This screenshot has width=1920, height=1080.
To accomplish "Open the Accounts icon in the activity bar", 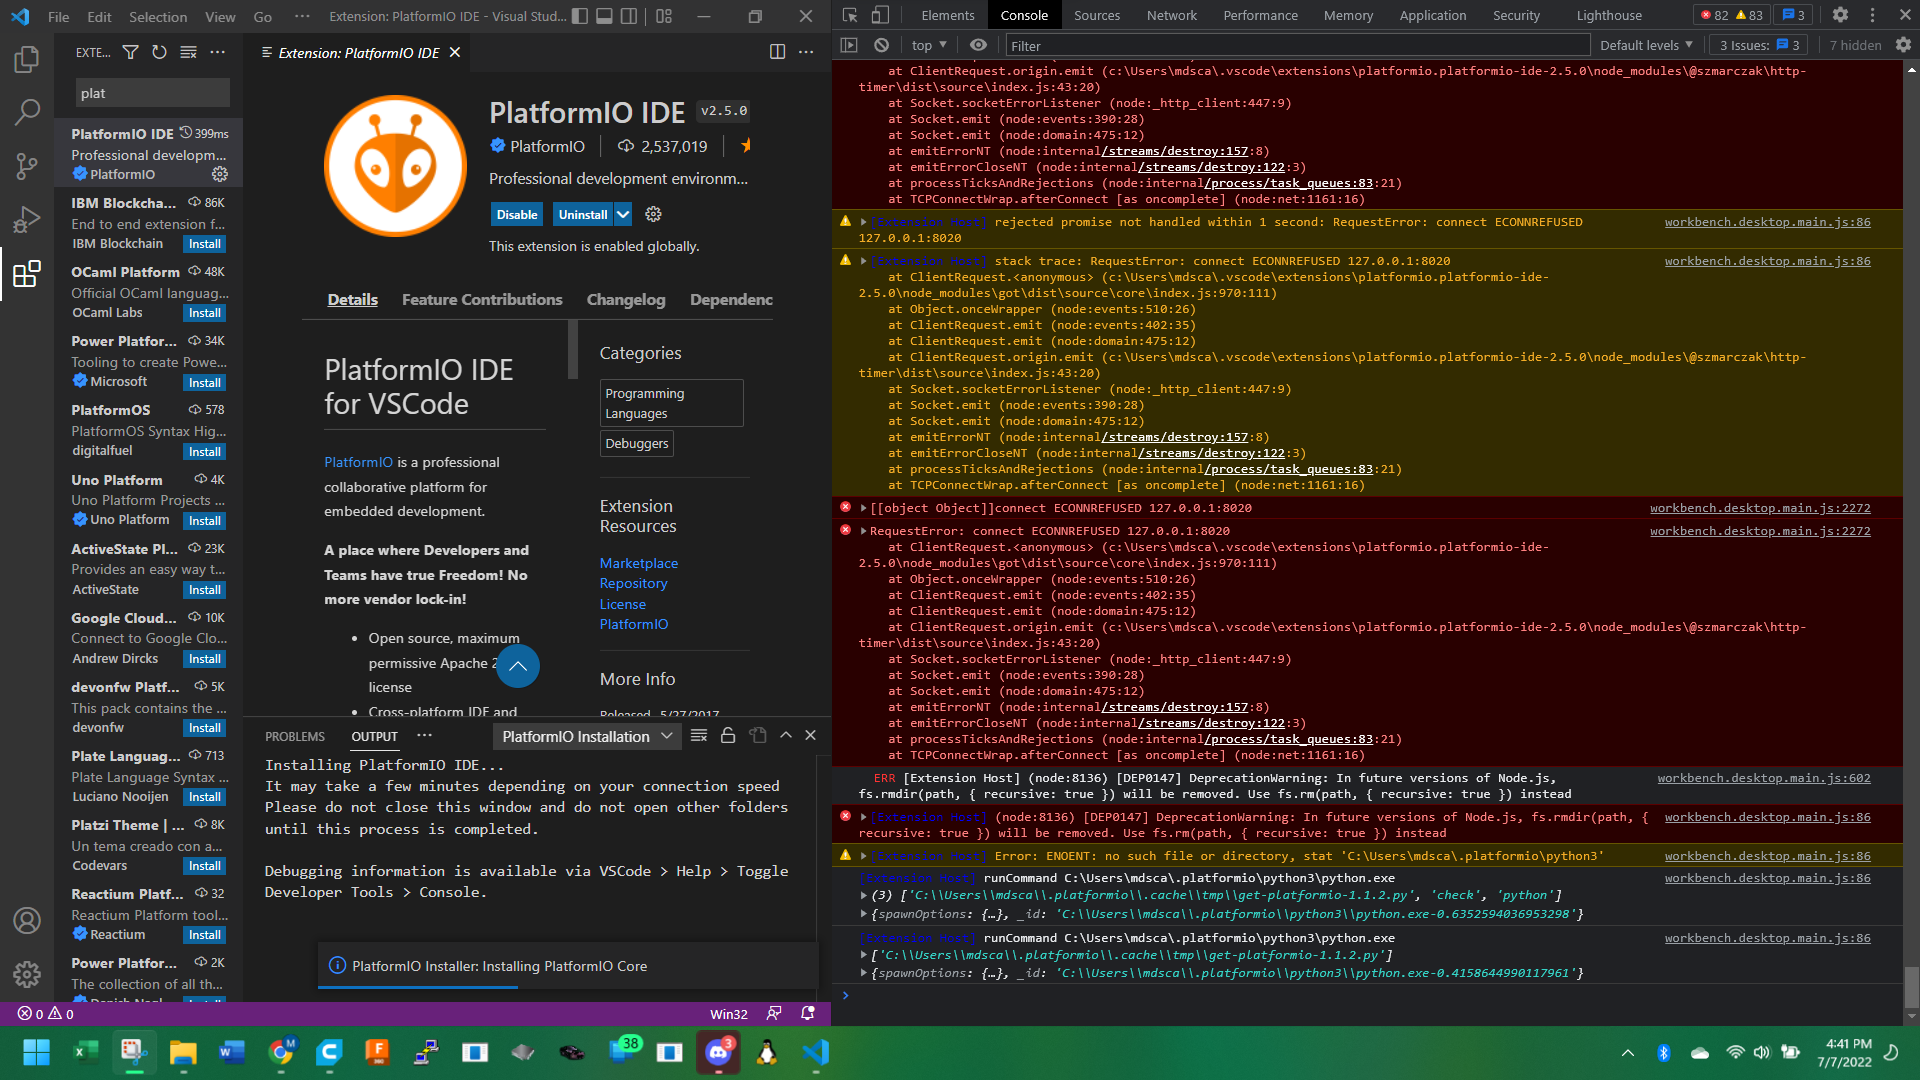I will (x=27, y=920).
